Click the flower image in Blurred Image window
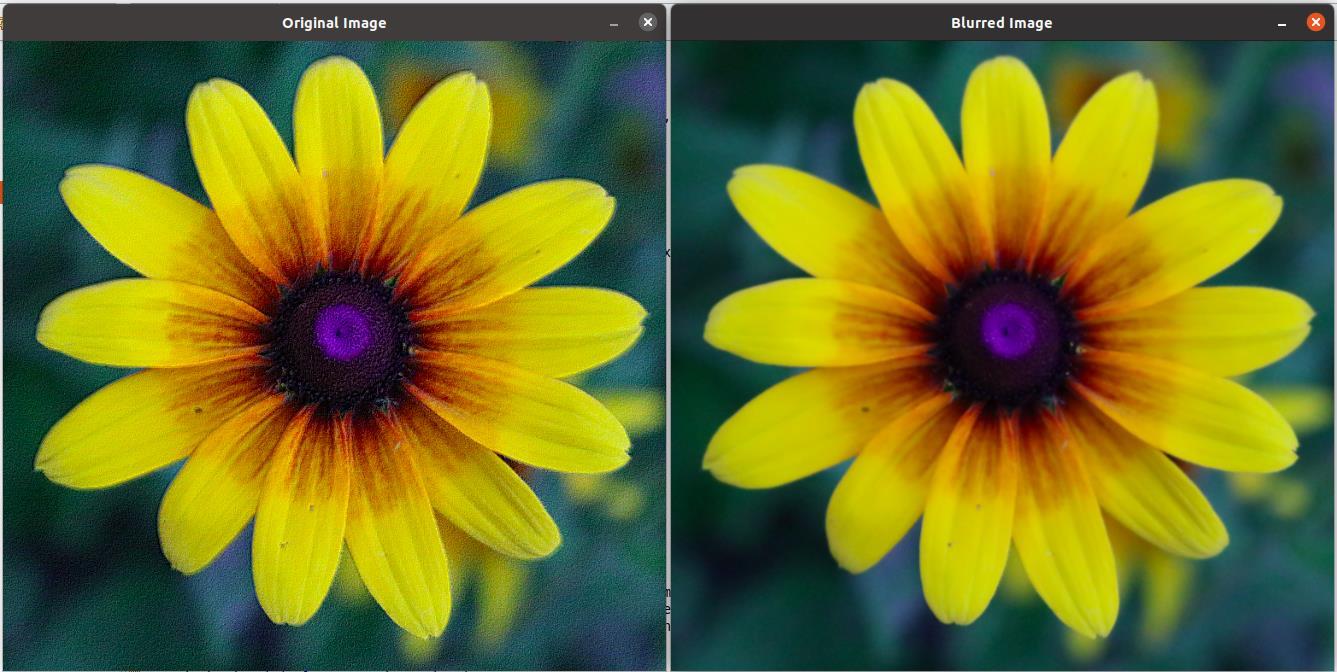The height and width of the screenshot is (672, 1337). 1003,356
